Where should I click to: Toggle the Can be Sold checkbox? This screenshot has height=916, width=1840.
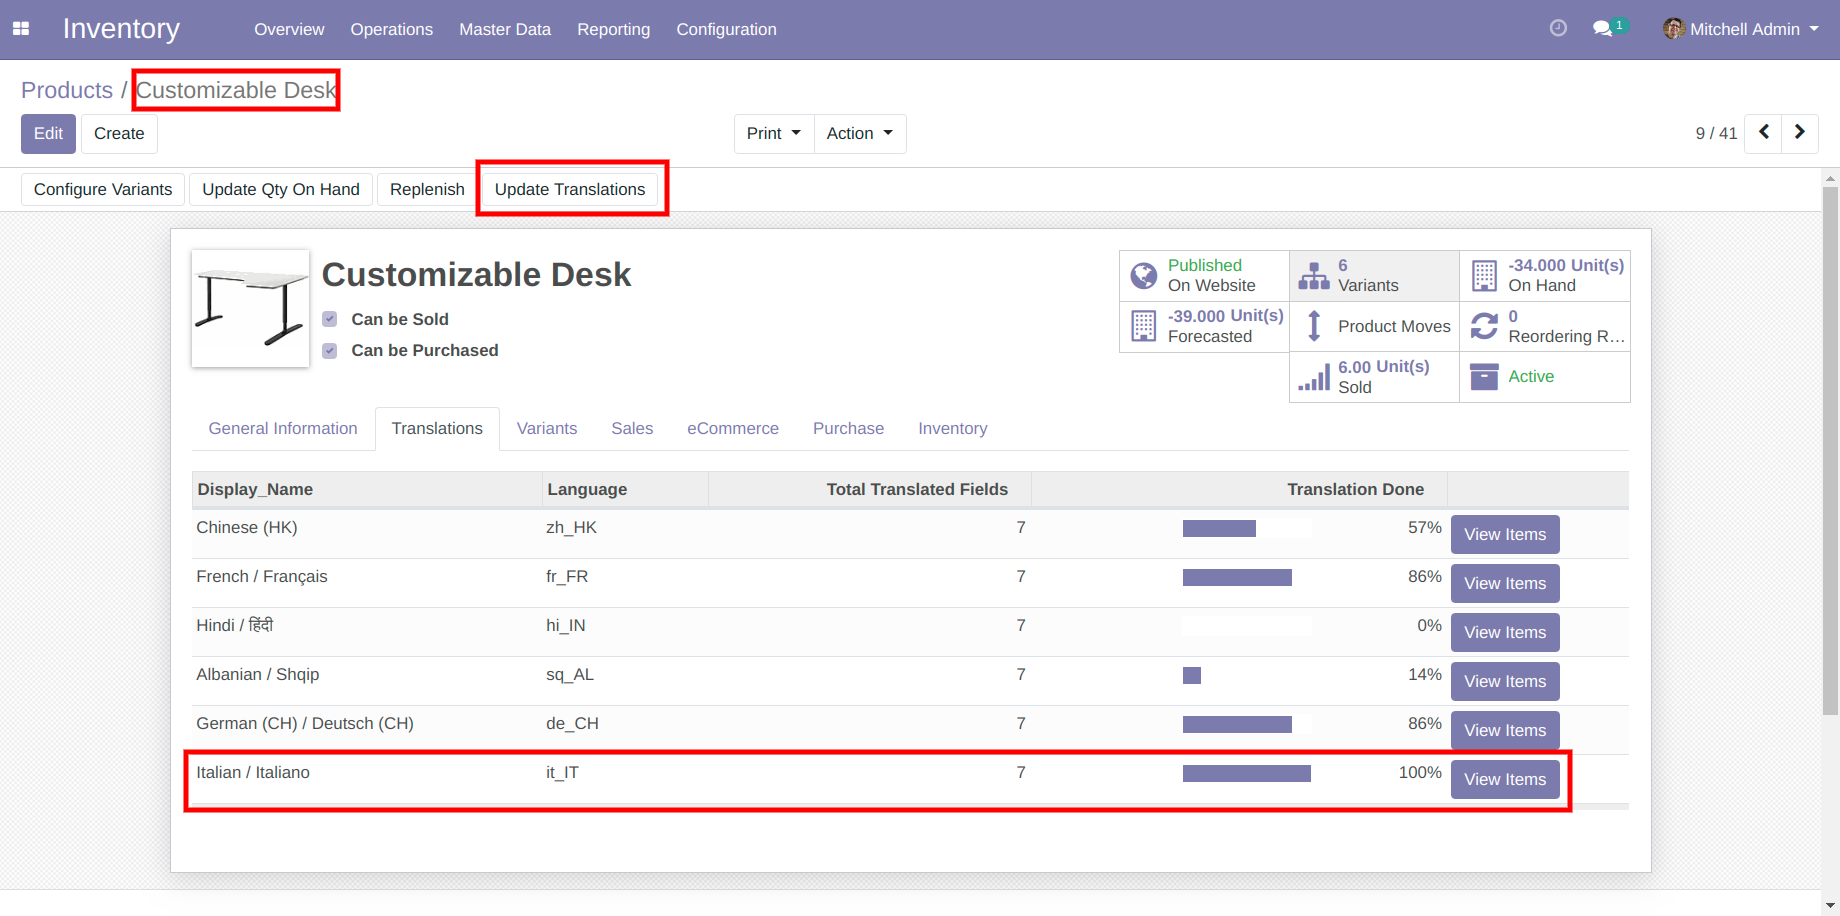point(330,319)
